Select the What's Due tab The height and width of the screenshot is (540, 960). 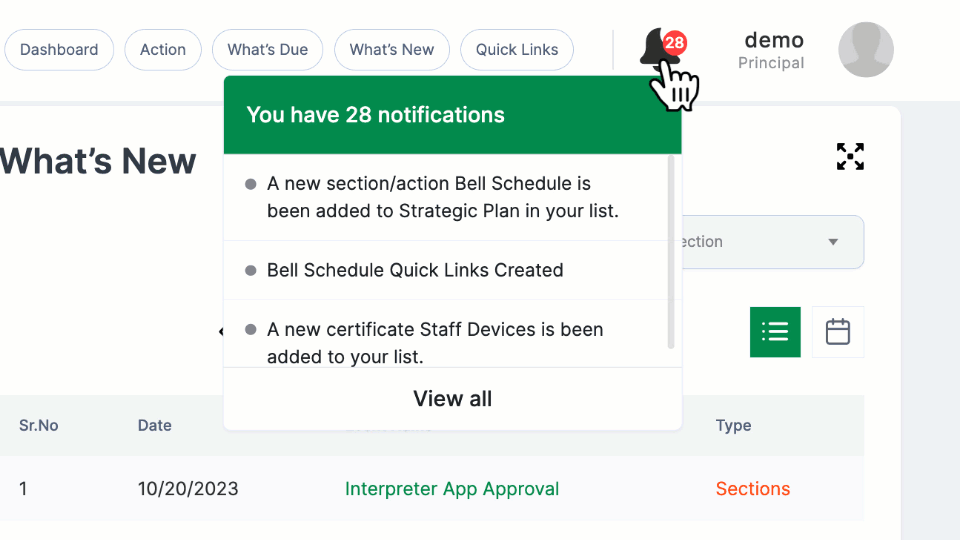tap(267, 50)
